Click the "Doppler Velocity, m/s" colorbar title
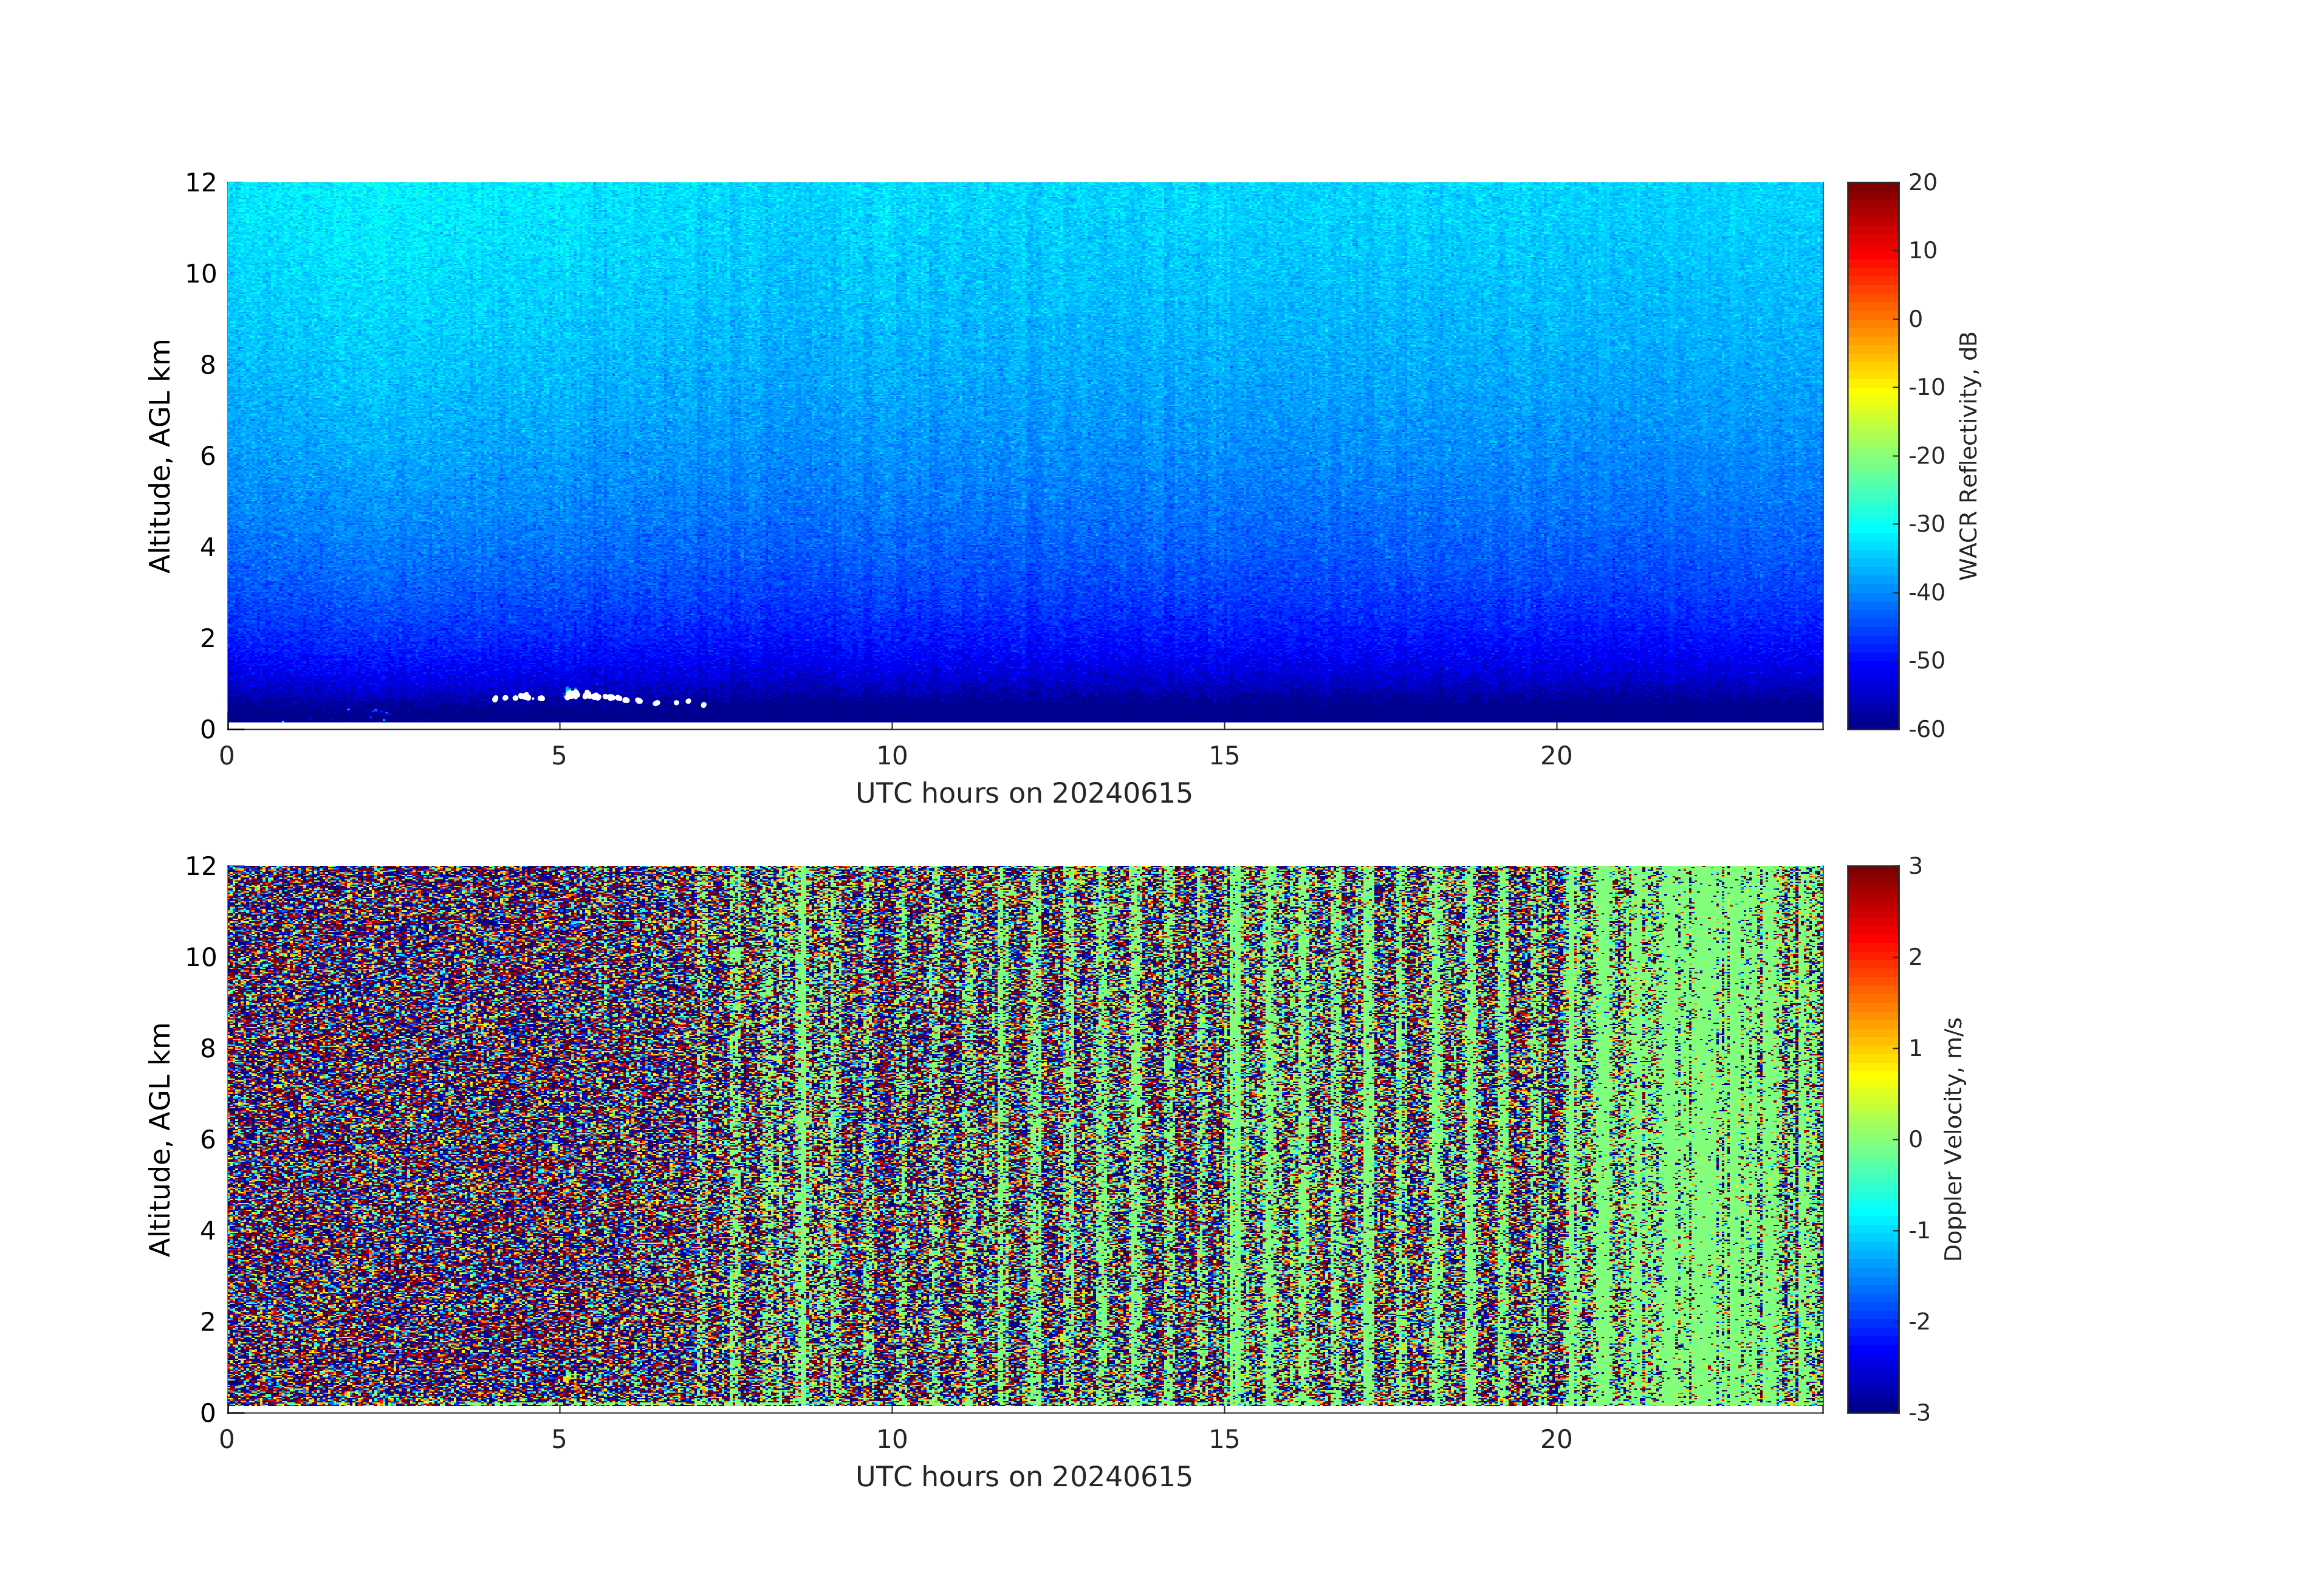This screenshot has height=1595, width=2324. 1954,1138
